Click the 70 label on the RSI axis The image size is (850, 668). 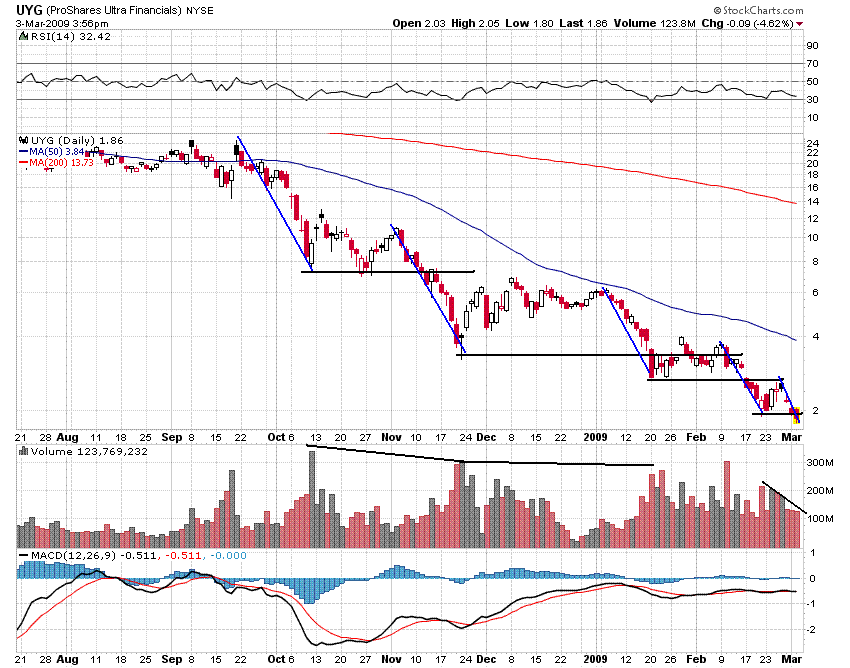[x=812, y=64]
